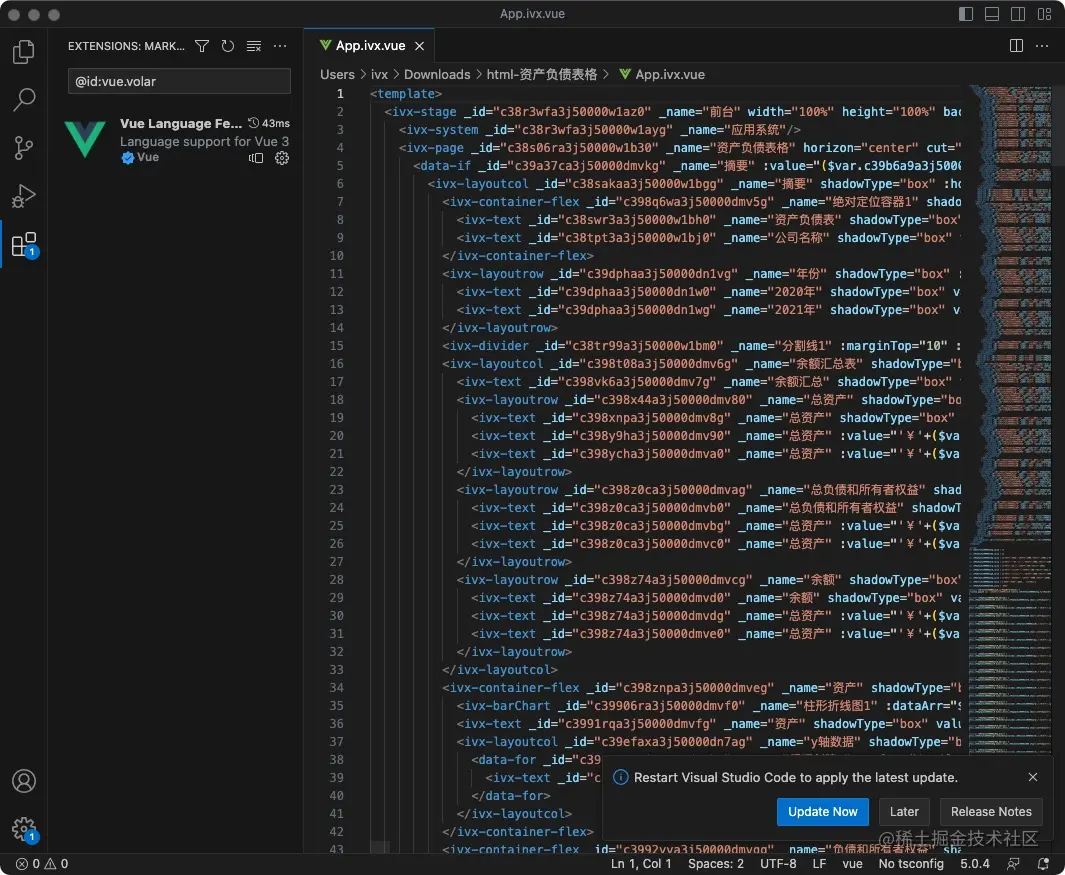Click 43ms activation time label

(275, 124)
